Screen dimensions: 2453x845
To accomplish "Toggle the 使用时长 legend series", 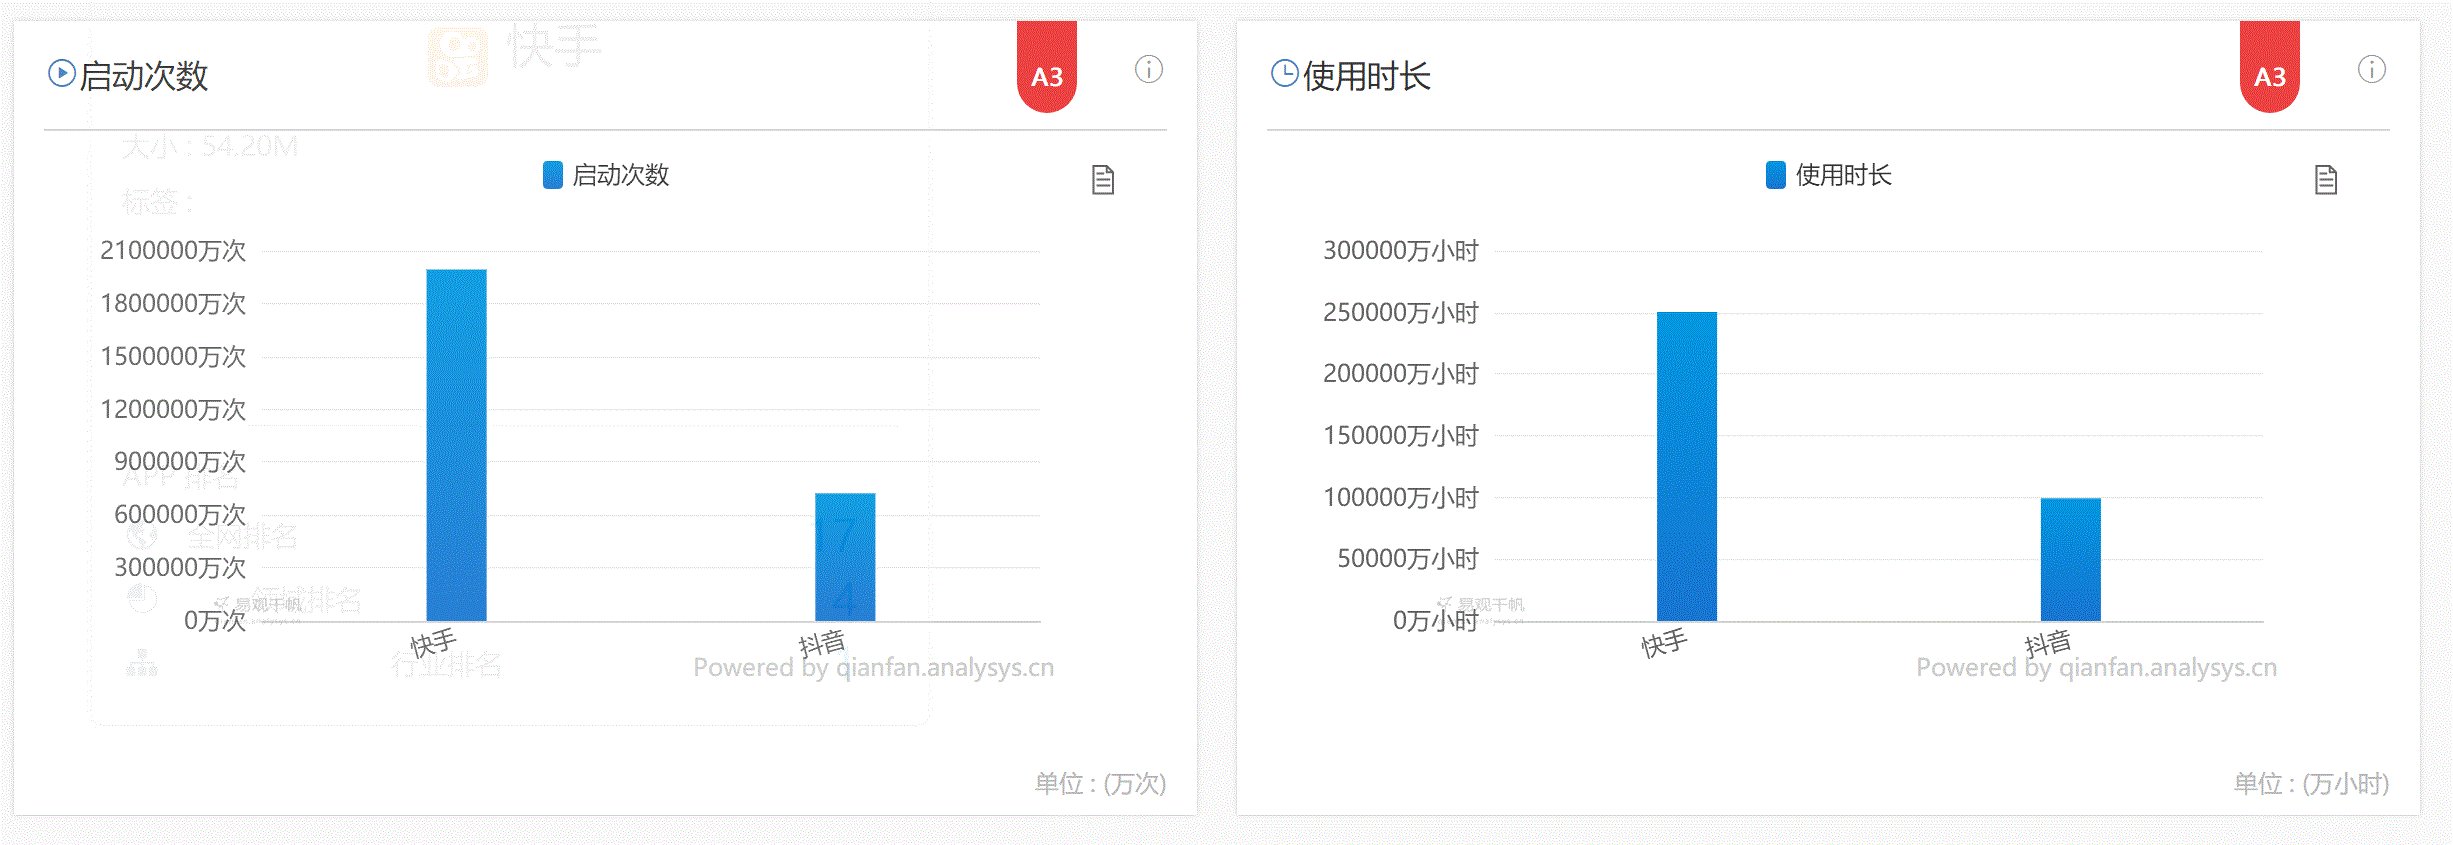I will [1828, 175].
